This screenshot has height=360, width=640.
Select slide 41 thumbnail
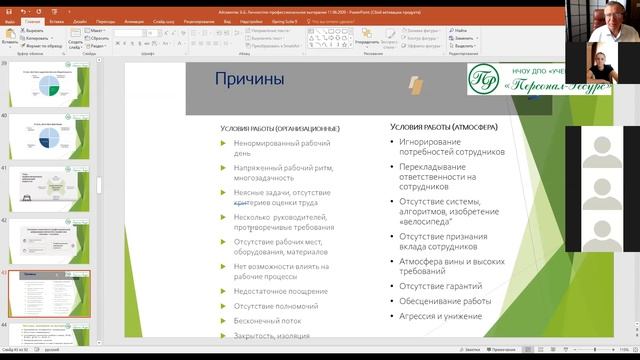coord(49,189)
